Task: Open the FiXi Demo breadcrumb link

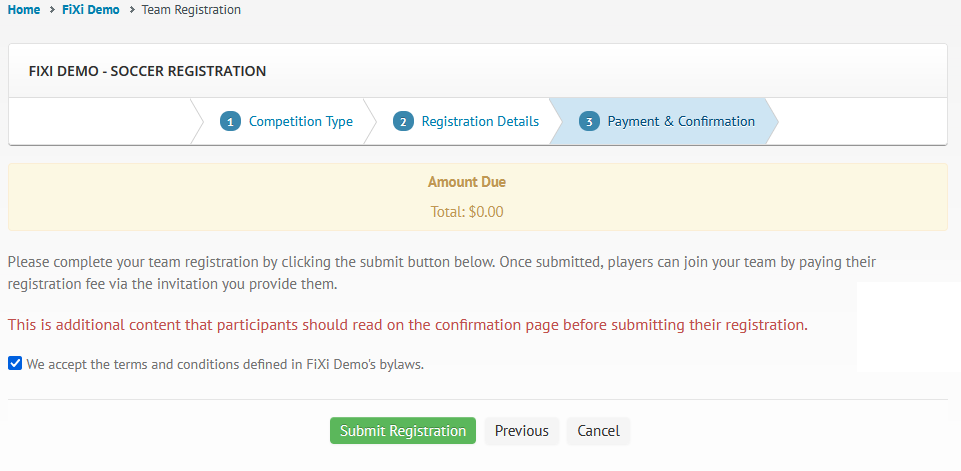Action: click(91, 10)
